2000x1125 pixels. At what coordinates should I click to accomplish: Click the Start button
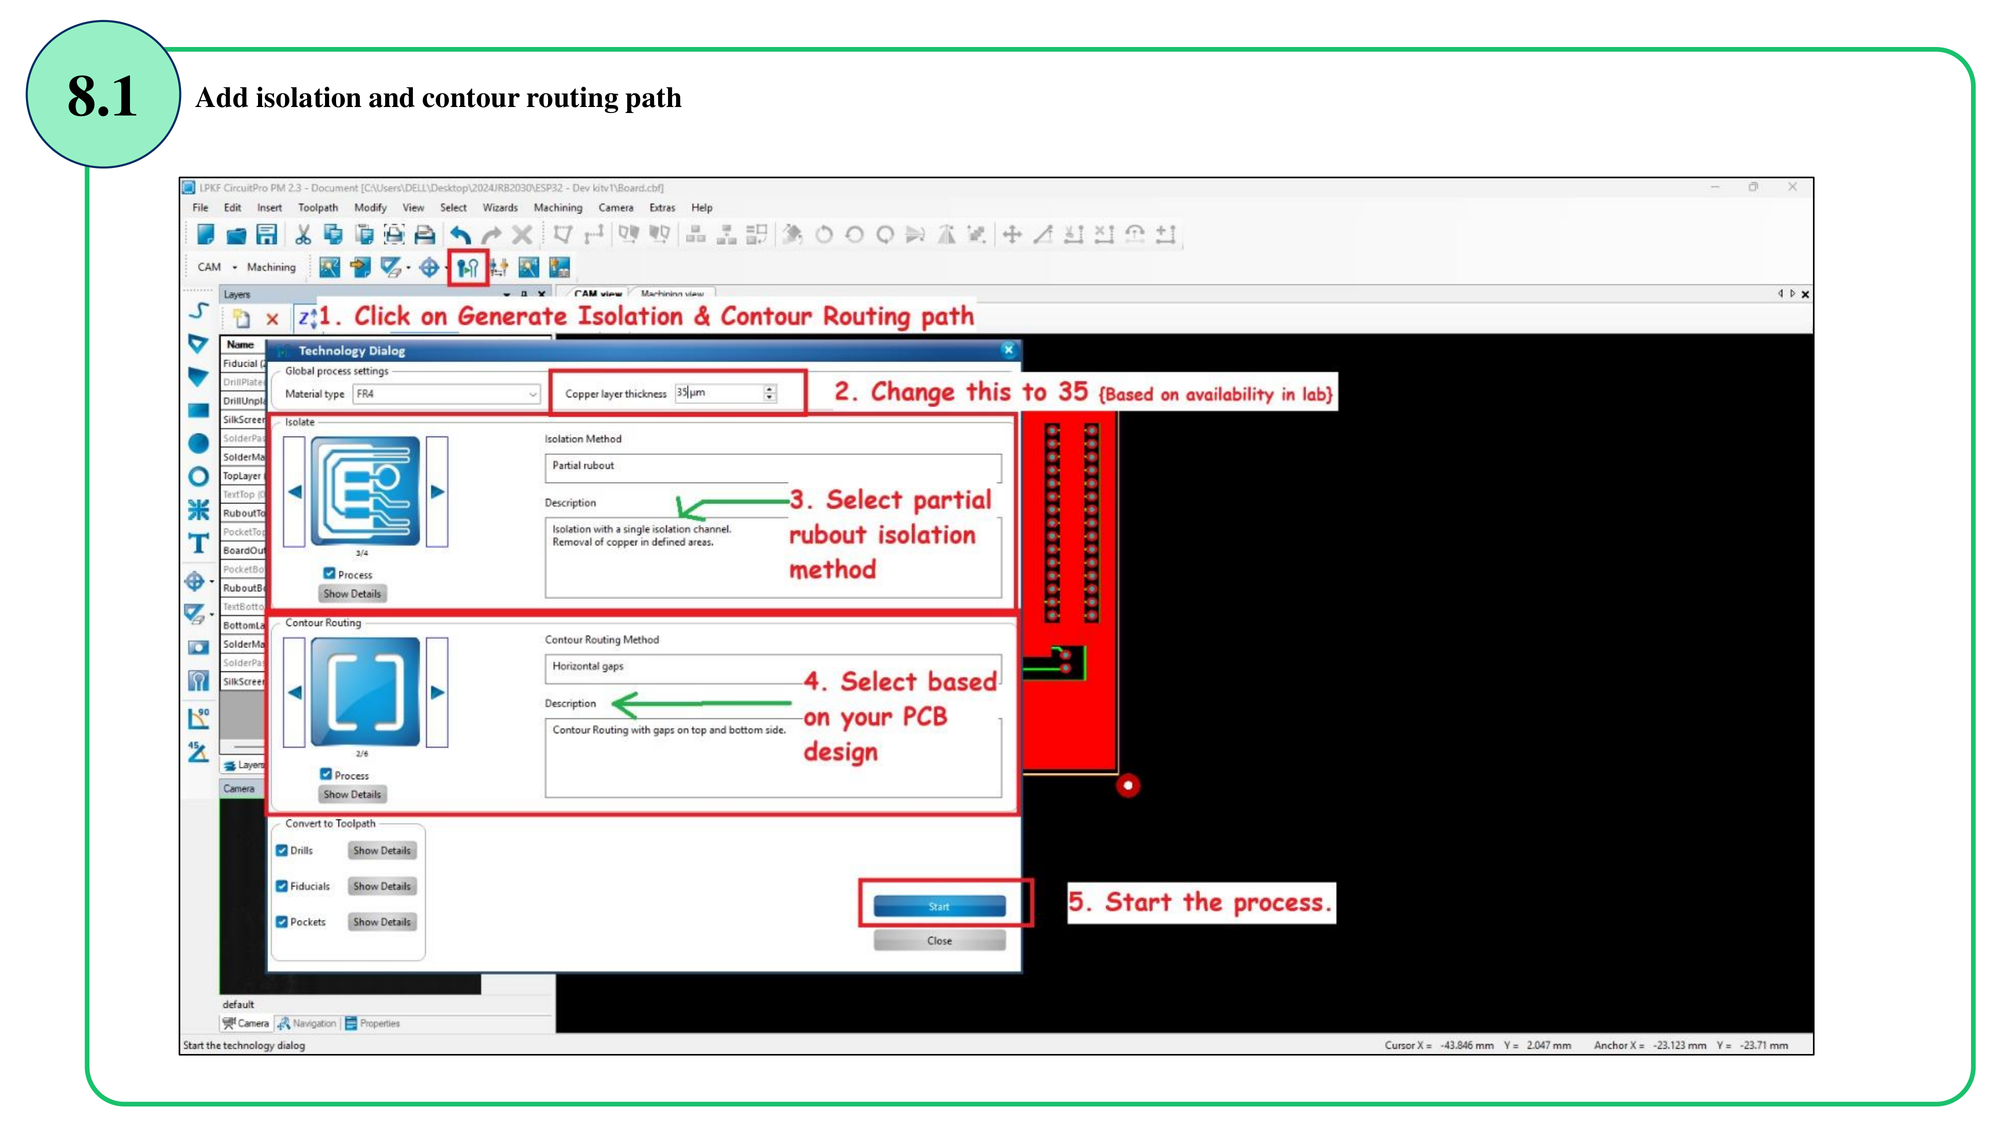(939, 907)
